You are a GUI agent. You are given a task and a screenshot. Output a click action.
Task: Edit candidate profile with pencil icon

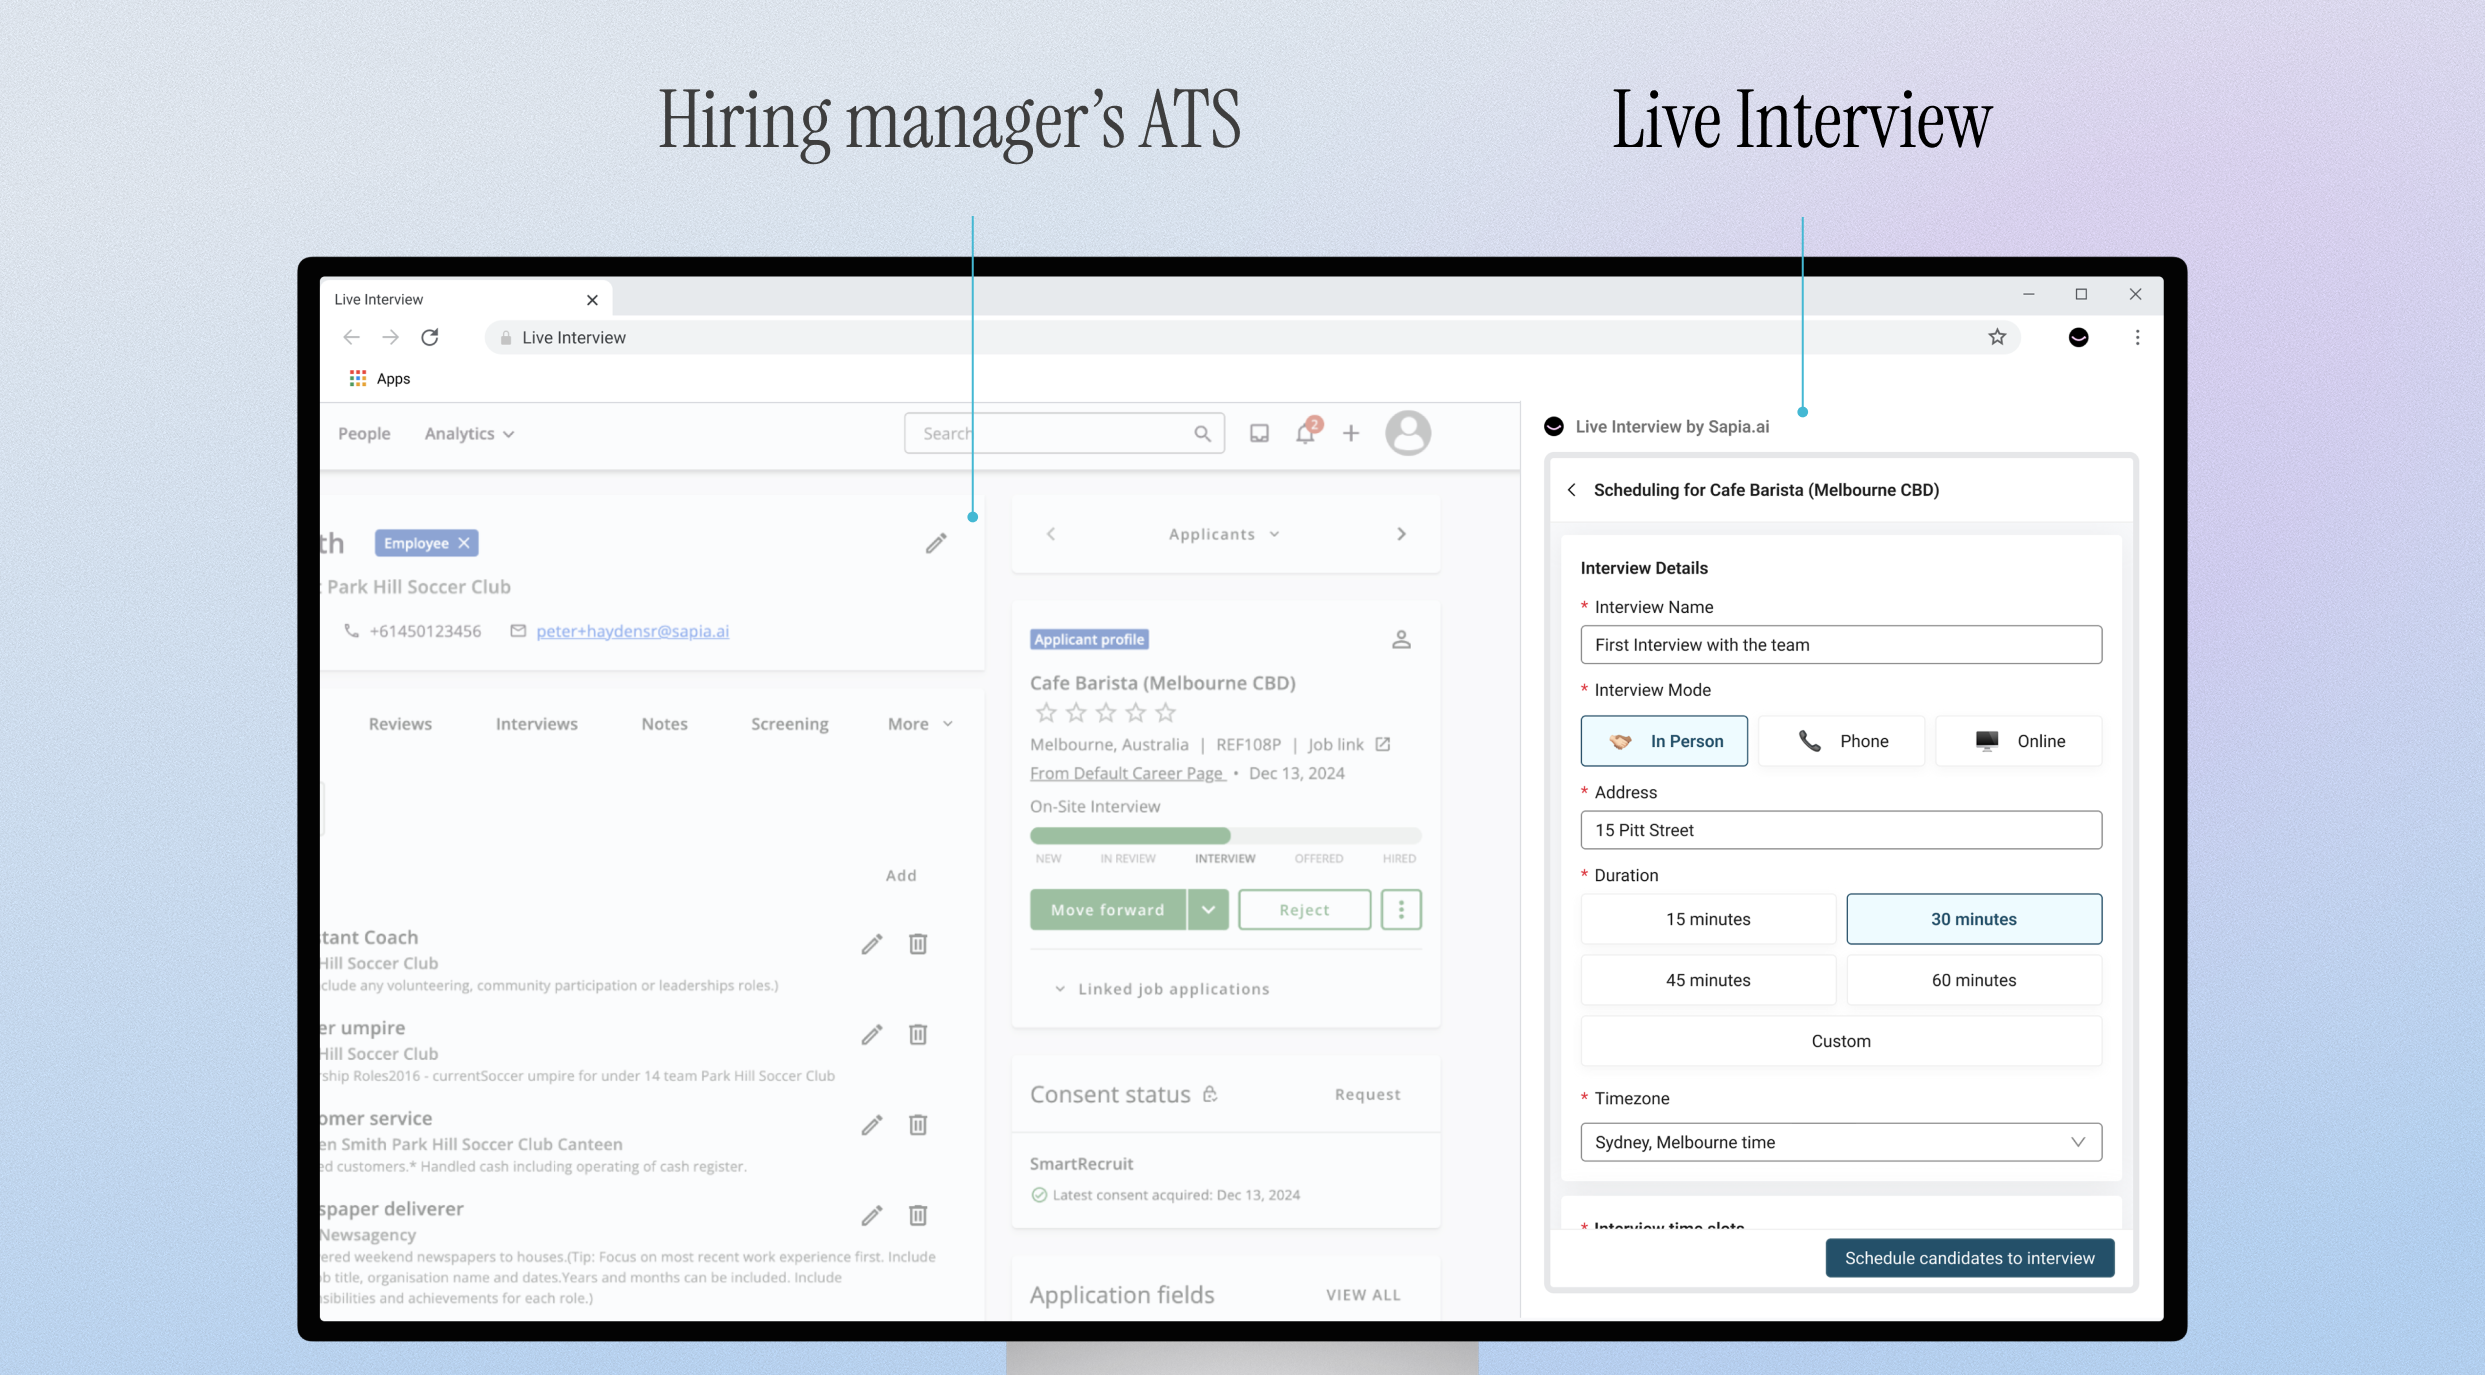(935, 543)
